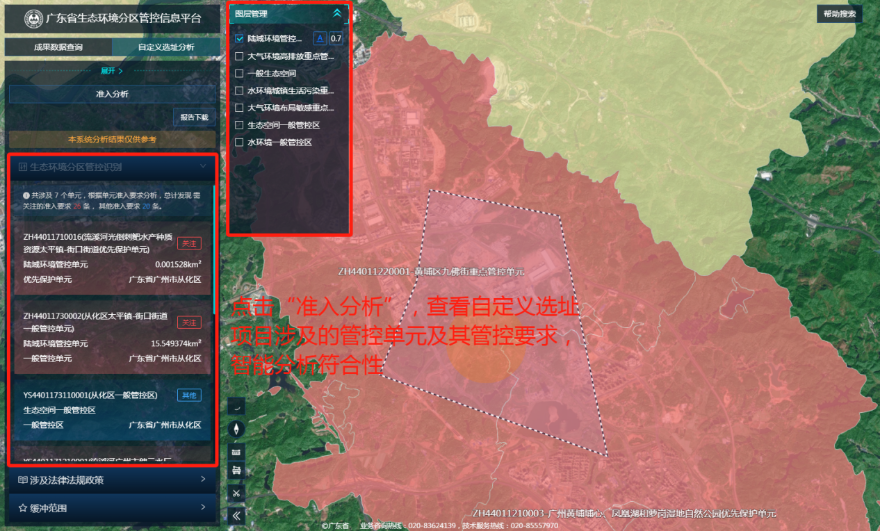Enable the 一般生态空间 layer checkbox

(x=239, y=73)
